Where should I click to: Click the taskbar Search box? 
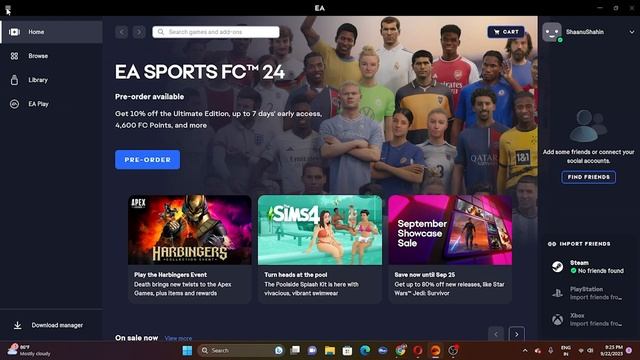[241, 351]
